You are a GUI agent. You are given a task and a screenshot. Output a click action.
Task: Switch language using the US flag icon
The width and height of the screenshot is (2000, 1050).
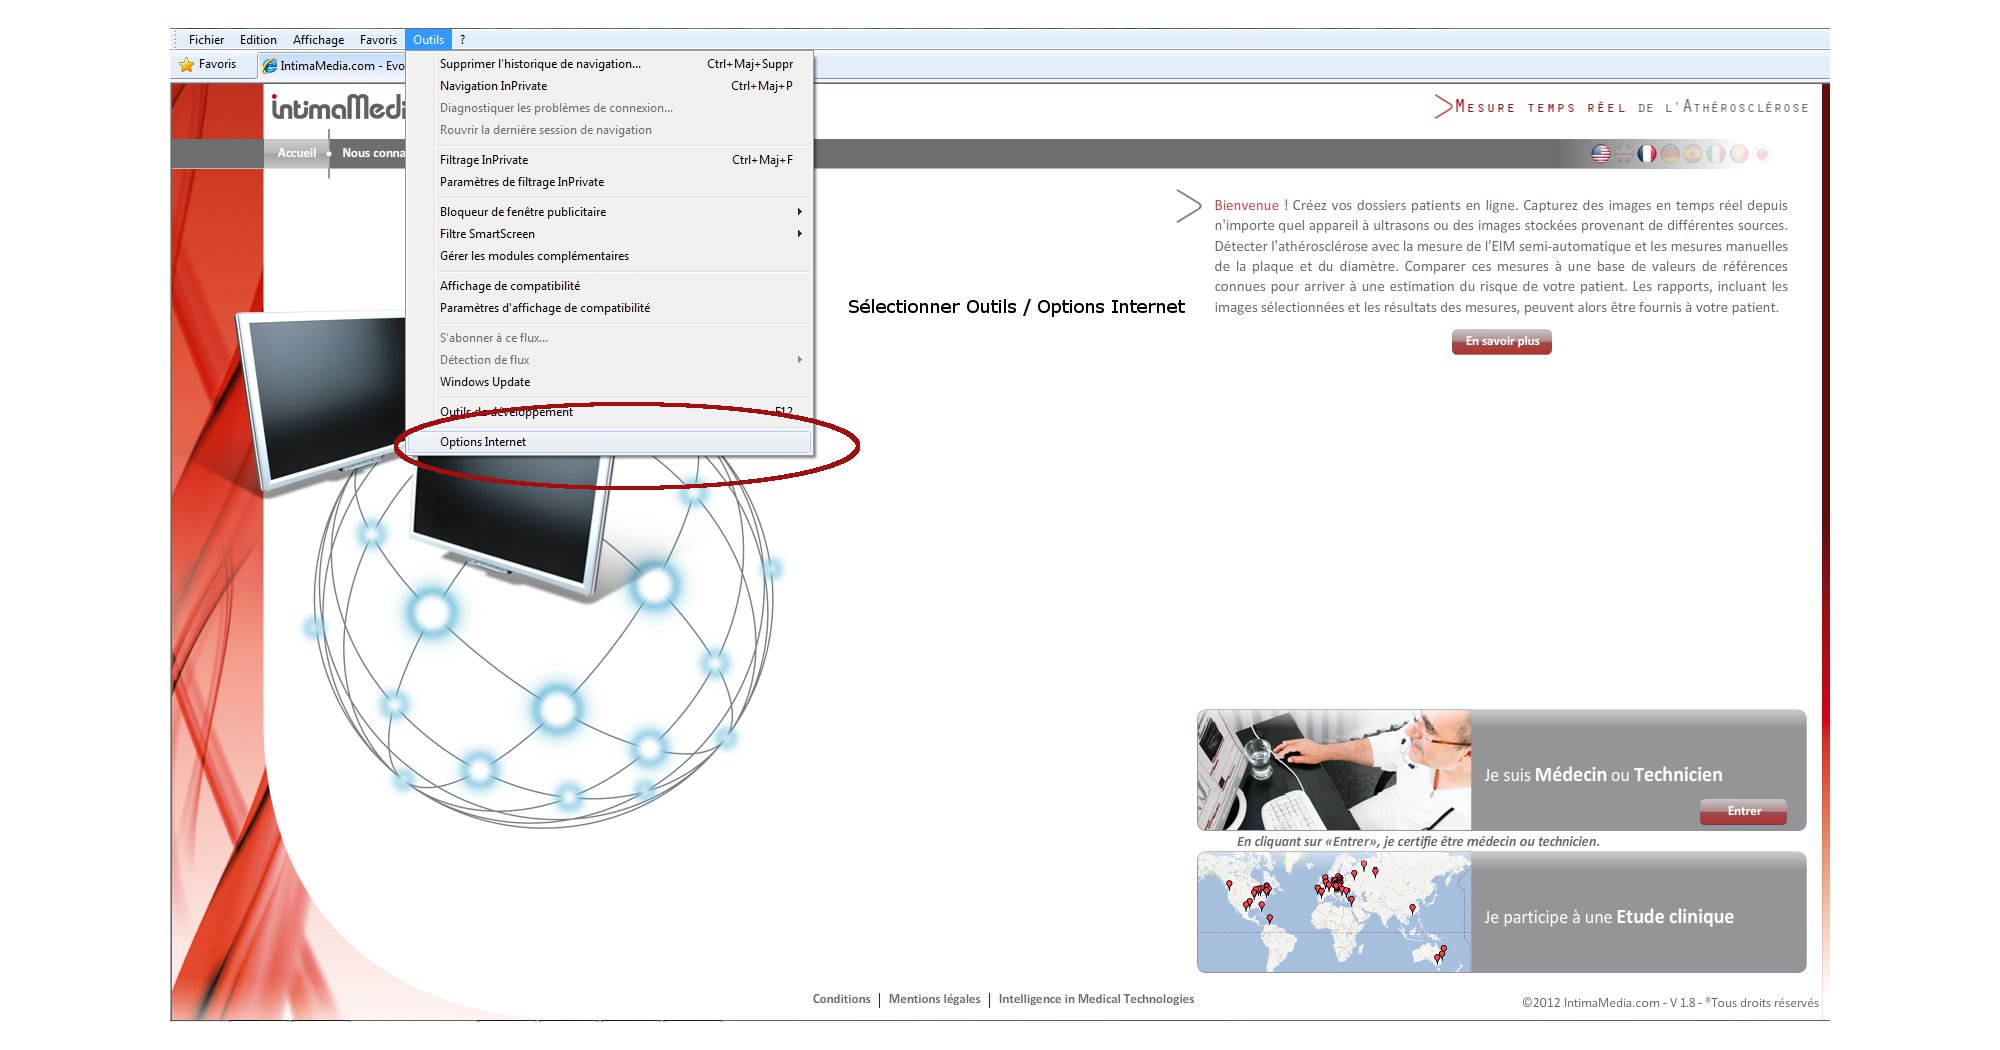[1600, 154]
